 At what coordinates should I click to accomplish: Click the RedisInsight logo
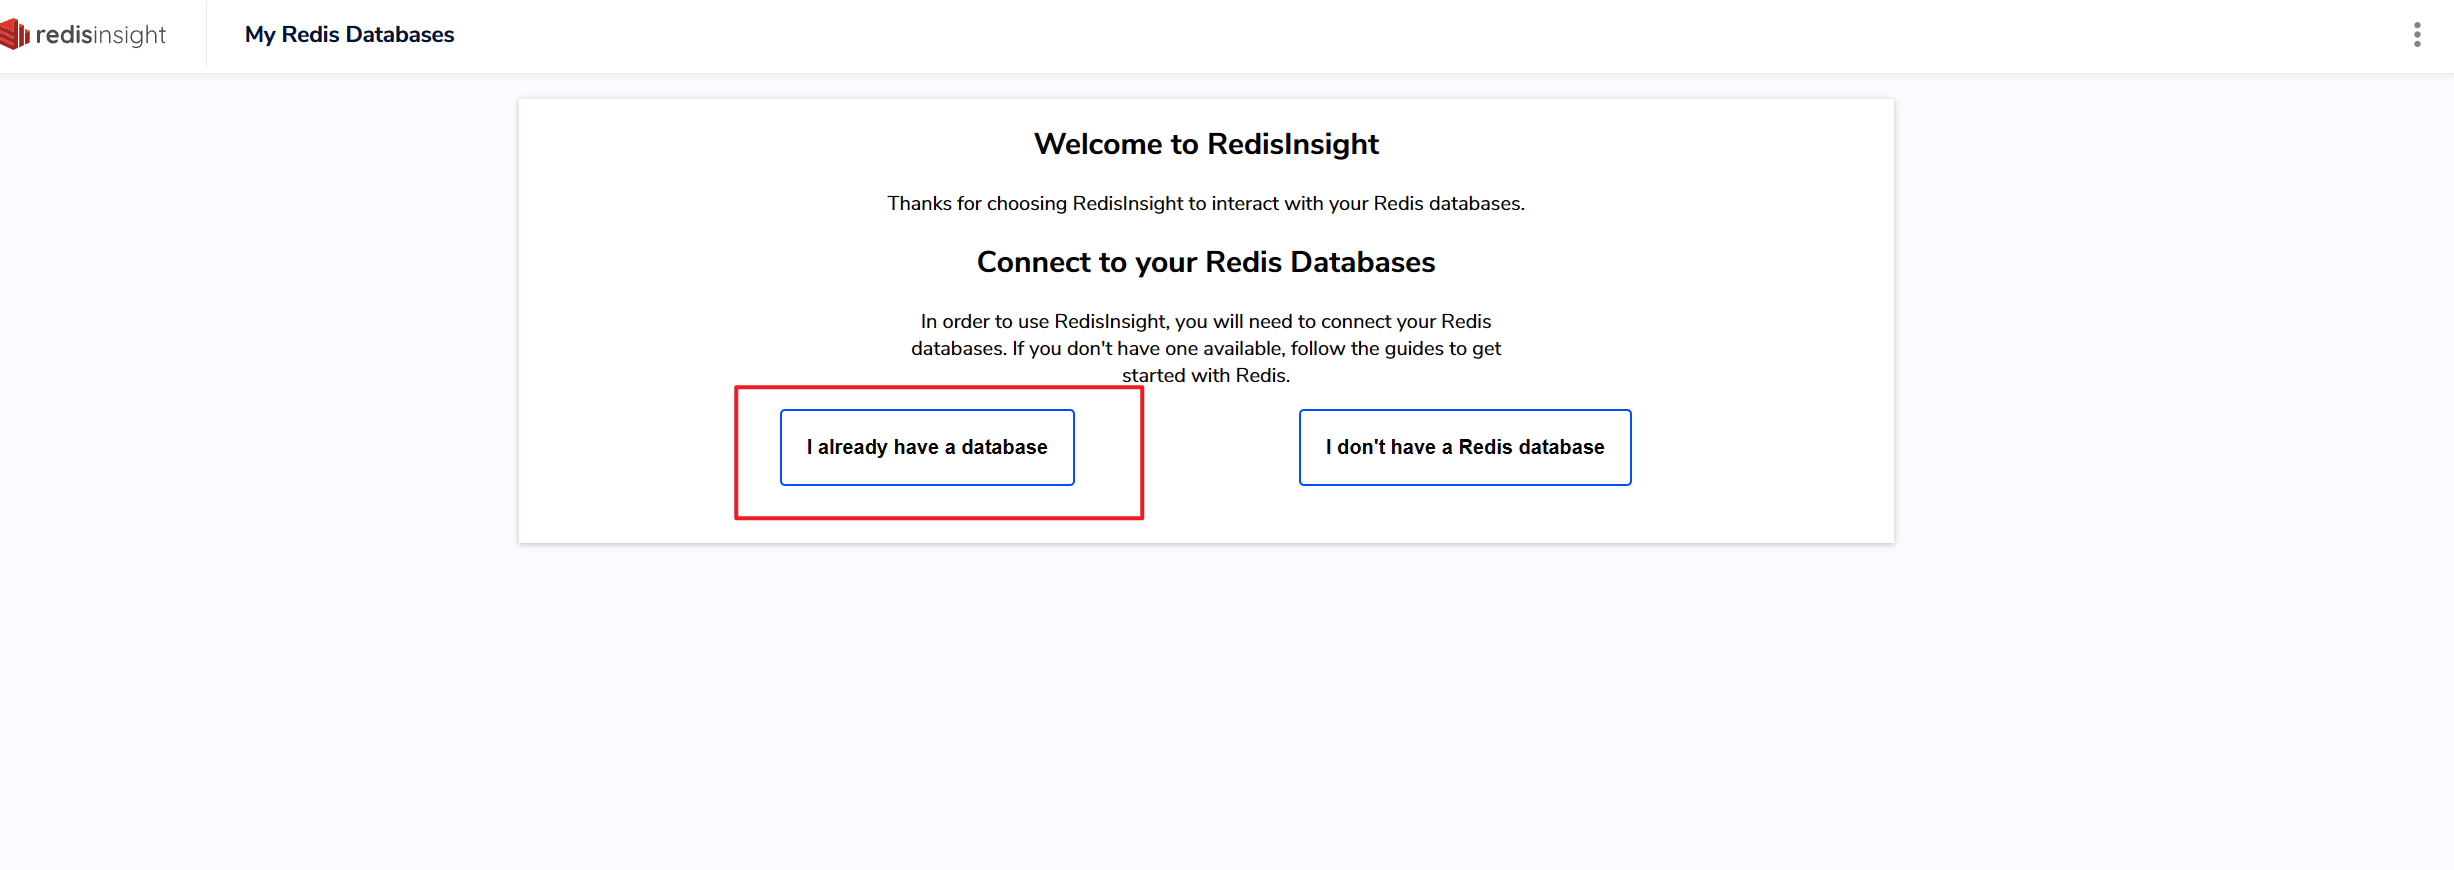pos(84,35)
